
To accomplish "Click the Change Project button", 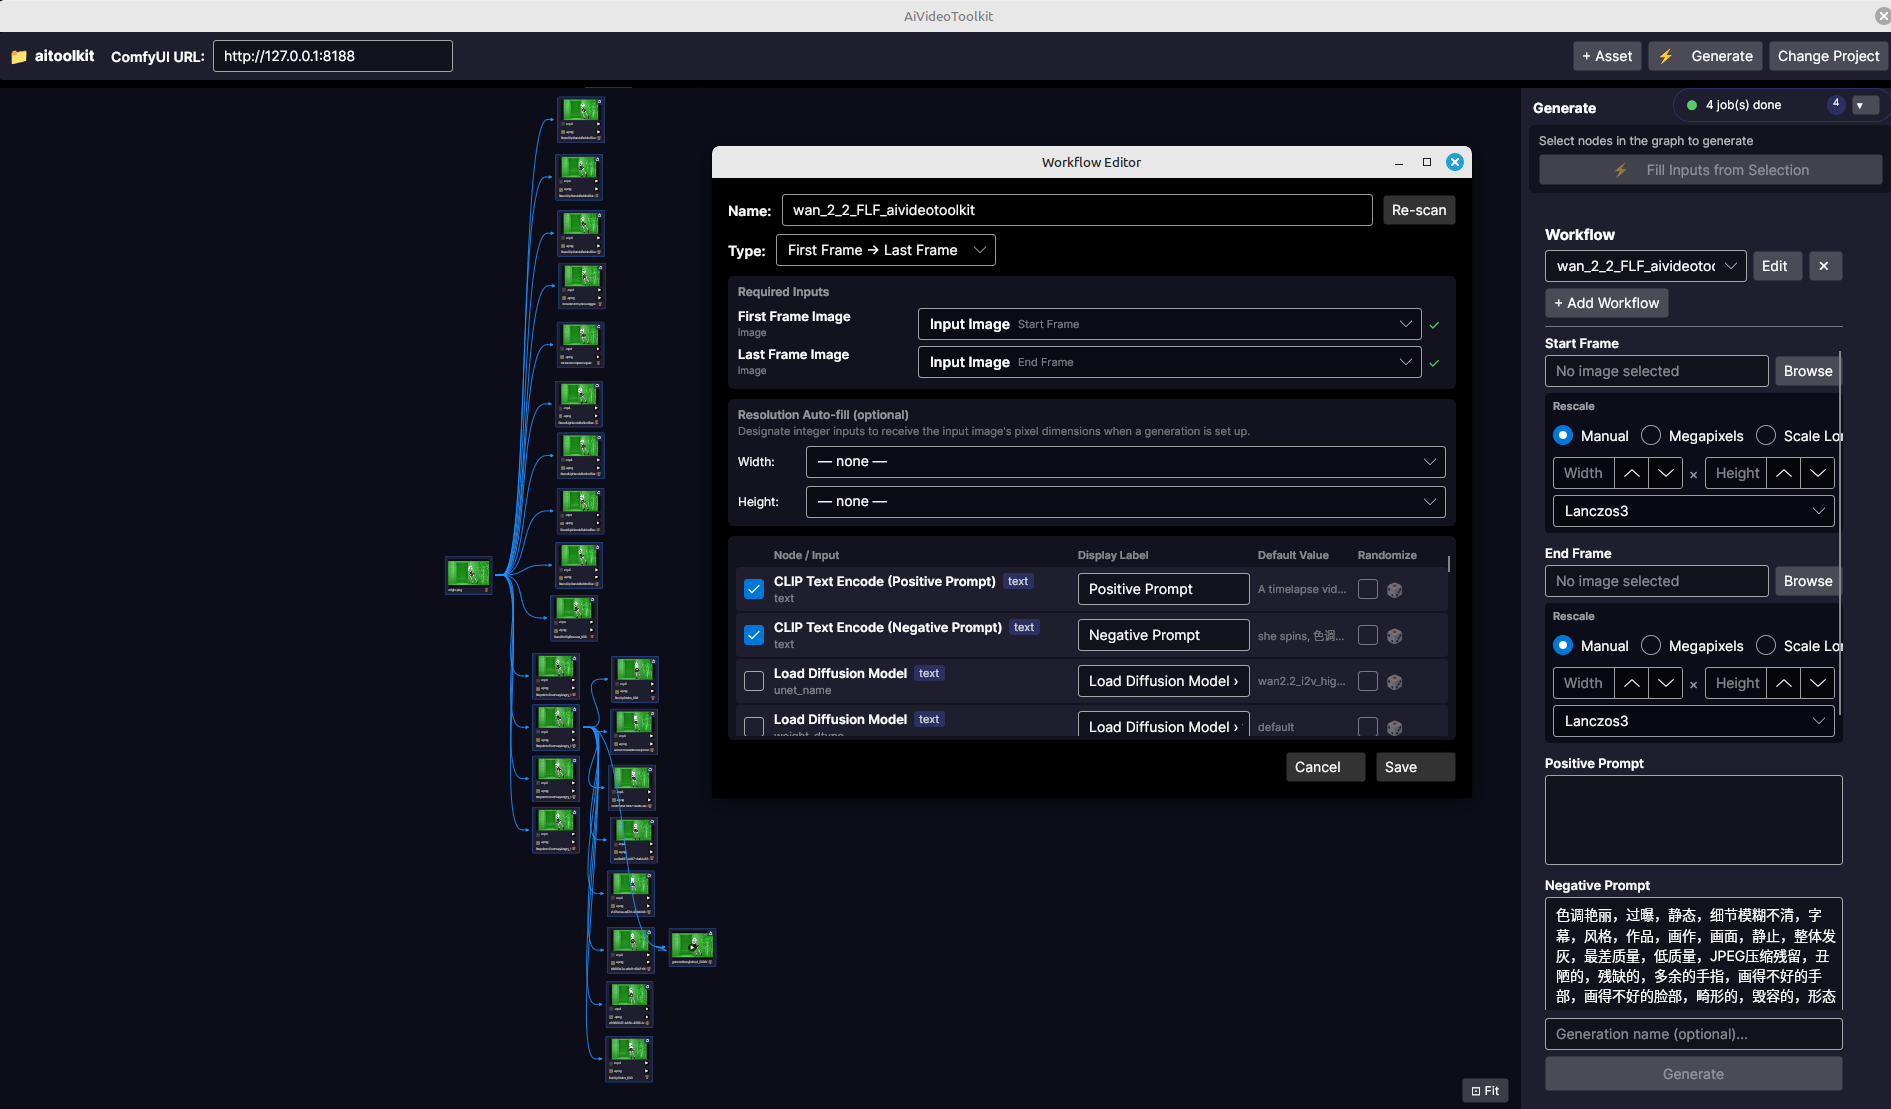I will coord(1828,57).
